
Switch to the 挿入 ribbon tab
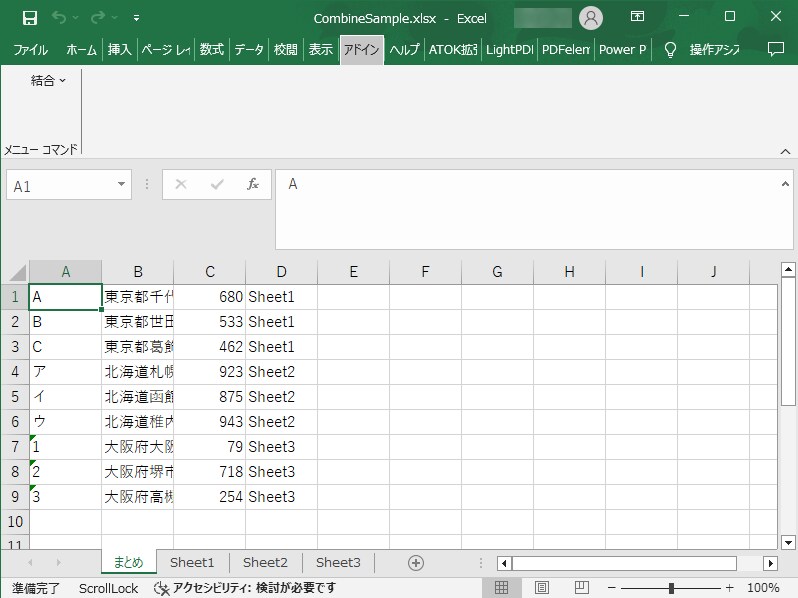[x=120, y=50]
